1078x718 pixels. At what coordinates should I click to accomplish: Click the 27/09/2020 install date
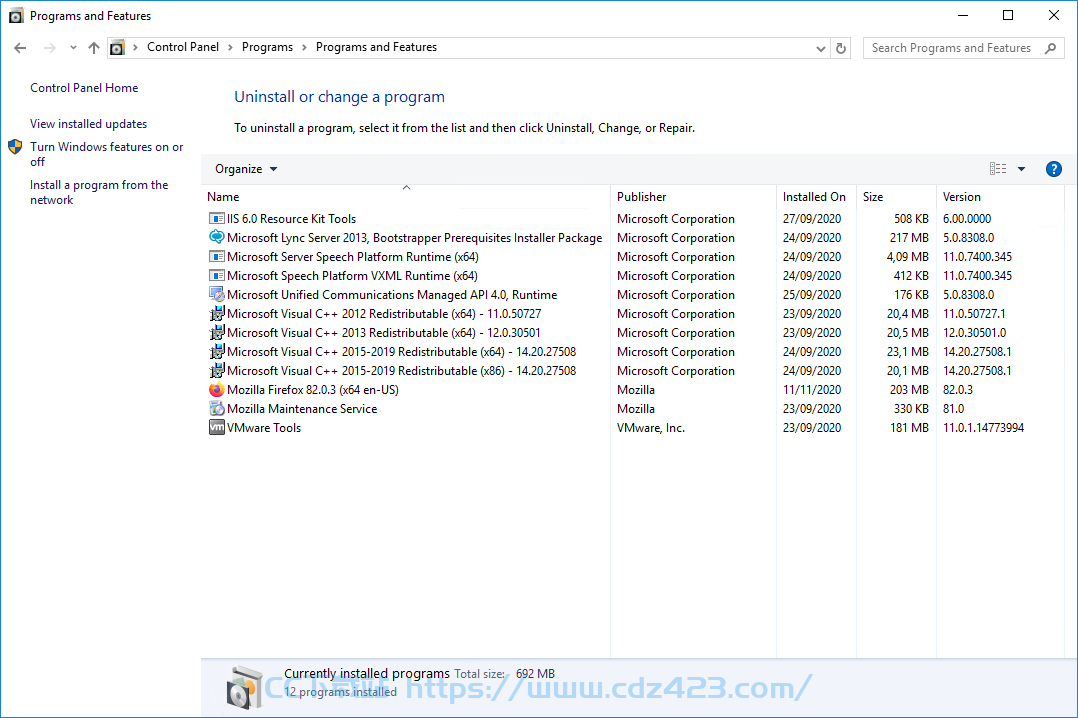[x=812, y=219]
